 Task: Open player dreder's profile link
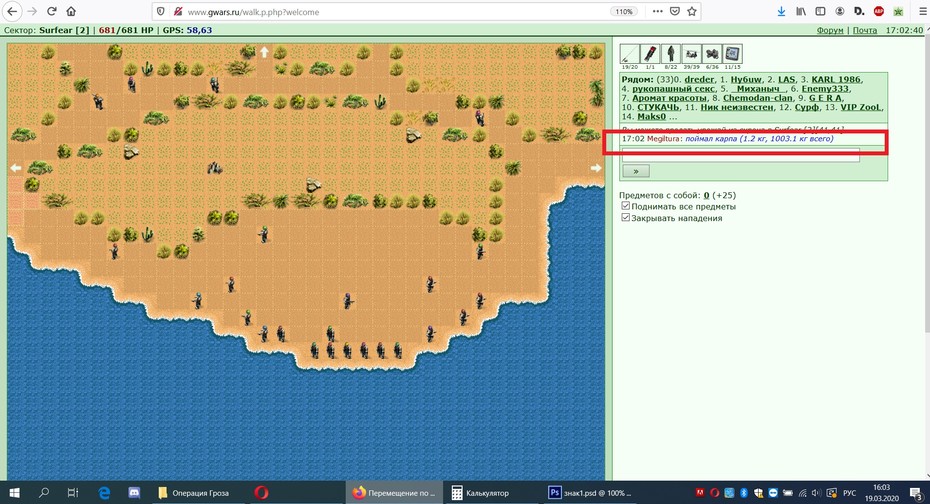click(x=699, y=79)
